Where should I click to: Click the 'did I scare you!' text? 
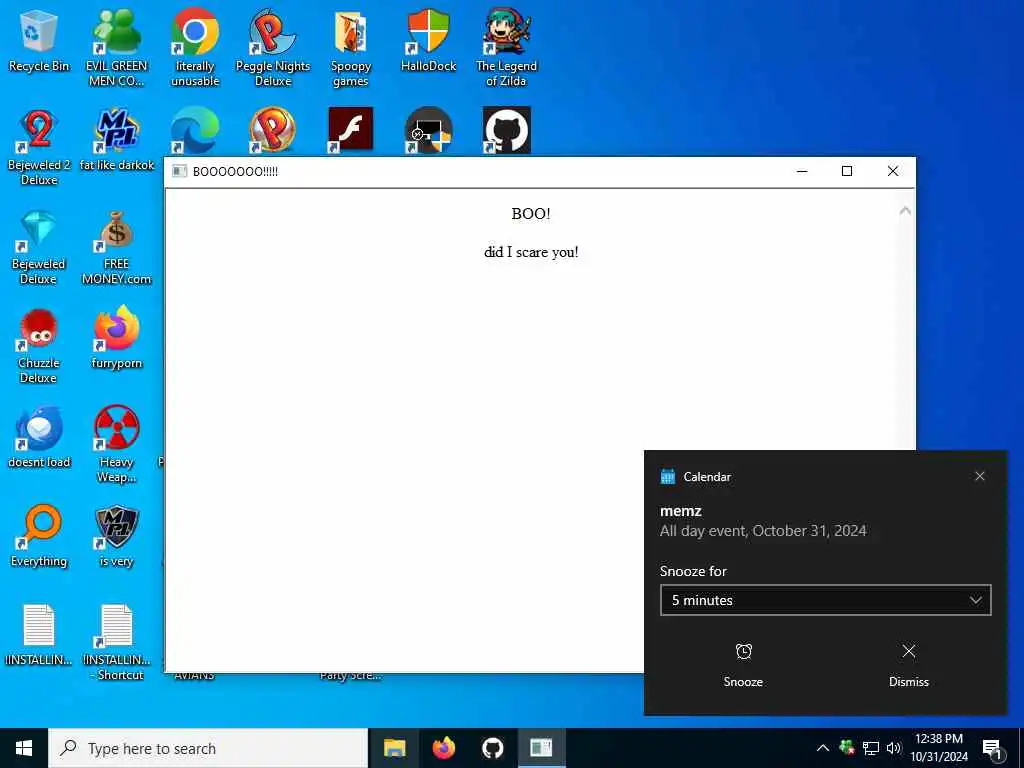pos(531,252)
